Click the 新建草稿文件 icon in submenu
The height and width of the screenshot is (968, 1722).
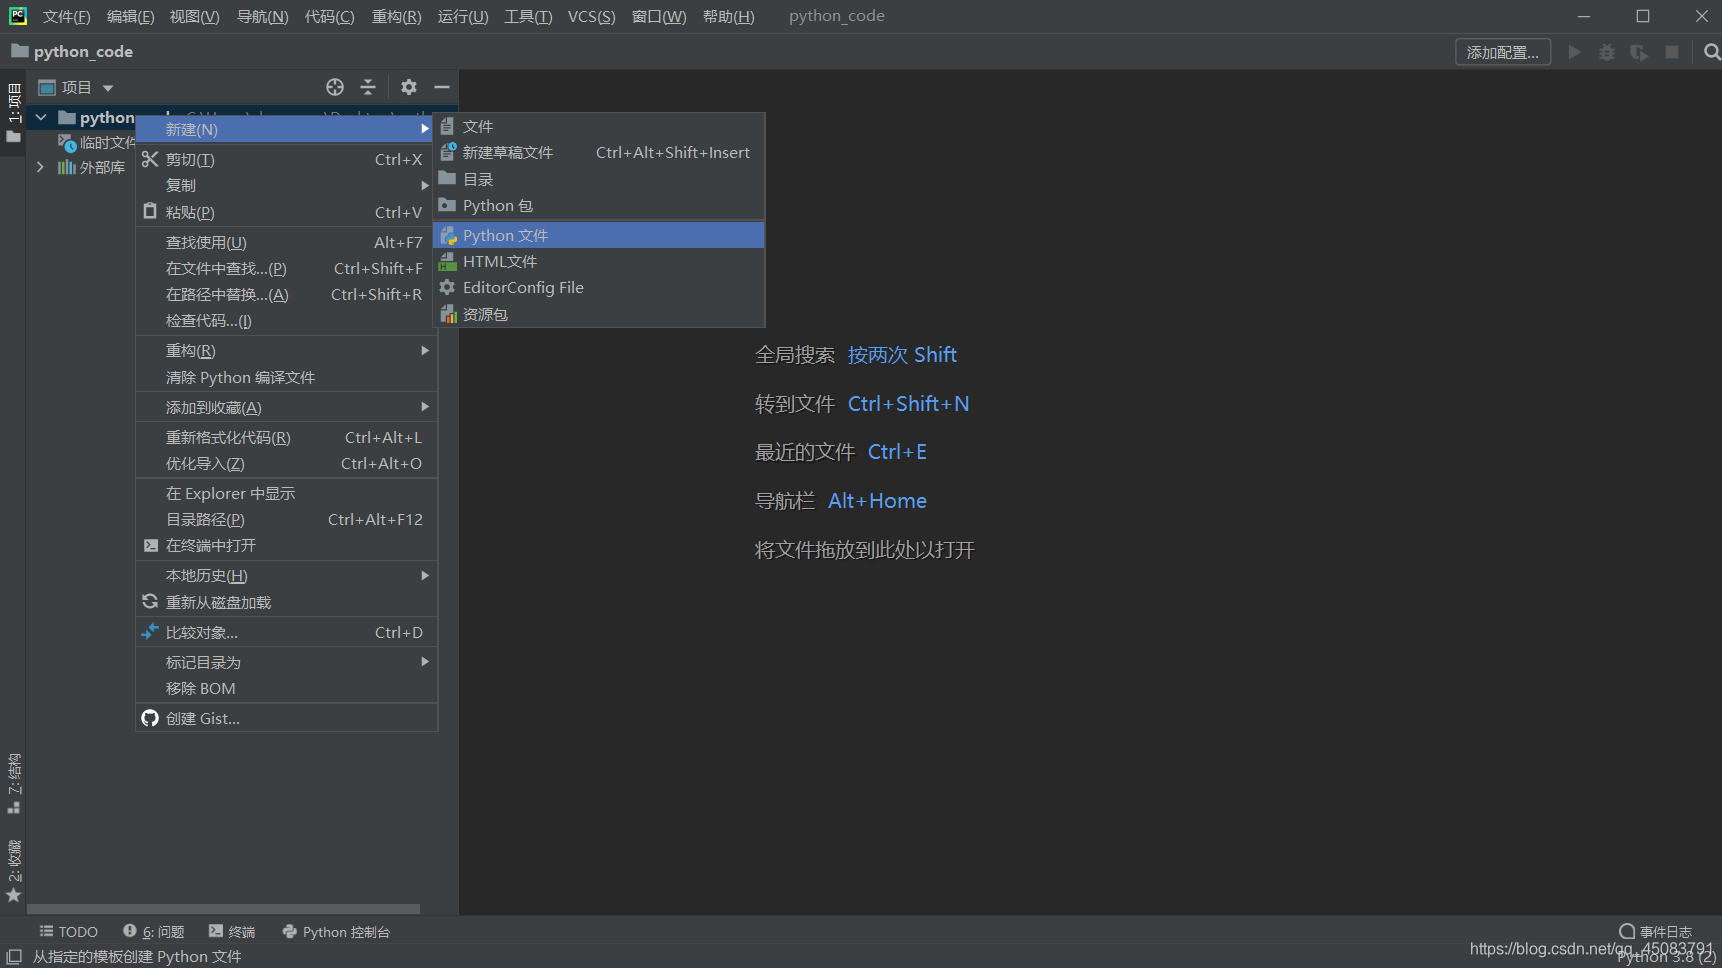[448, 152]
